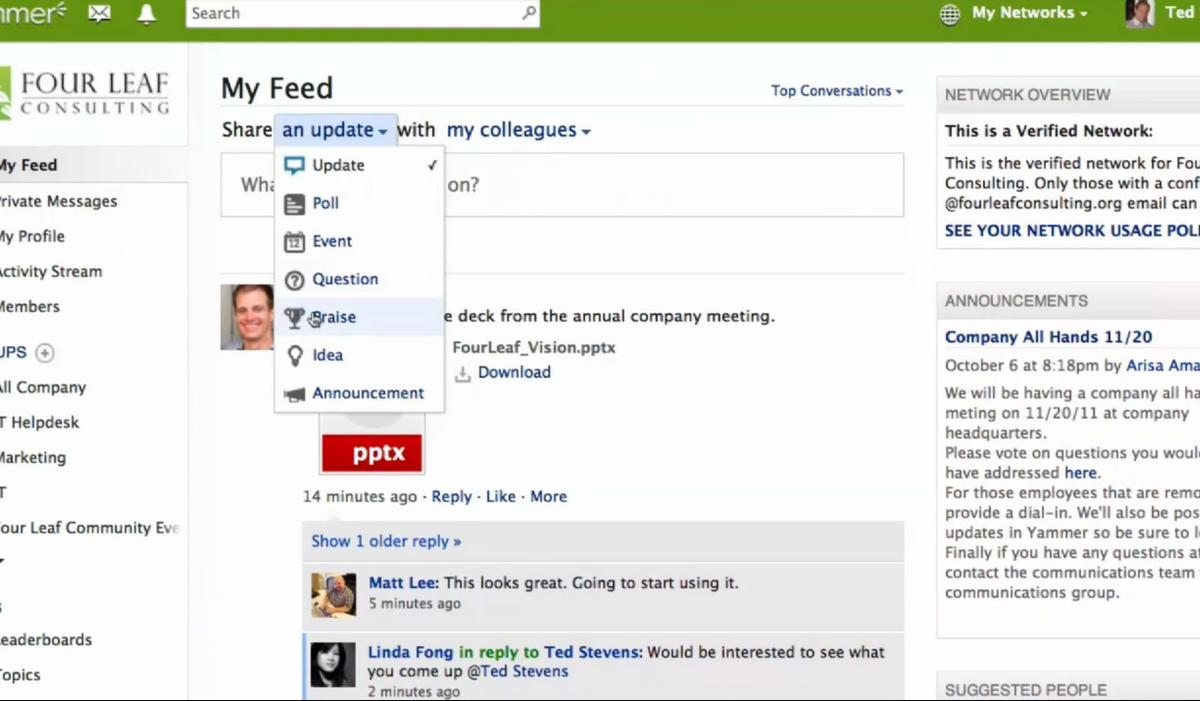Click the Download link for FourLeaf_Vision.pptx

click(514, 372)
